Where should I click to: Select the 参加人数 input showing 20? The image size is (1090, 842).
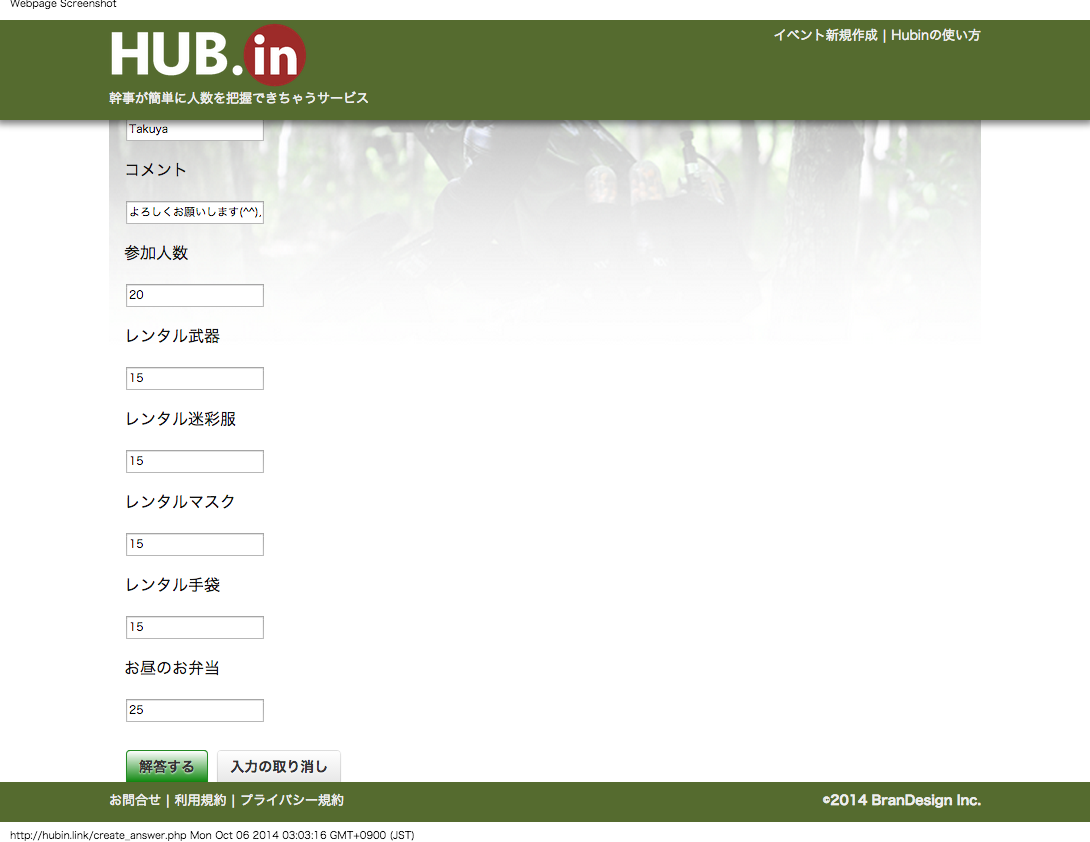click(x=195, y=295)
